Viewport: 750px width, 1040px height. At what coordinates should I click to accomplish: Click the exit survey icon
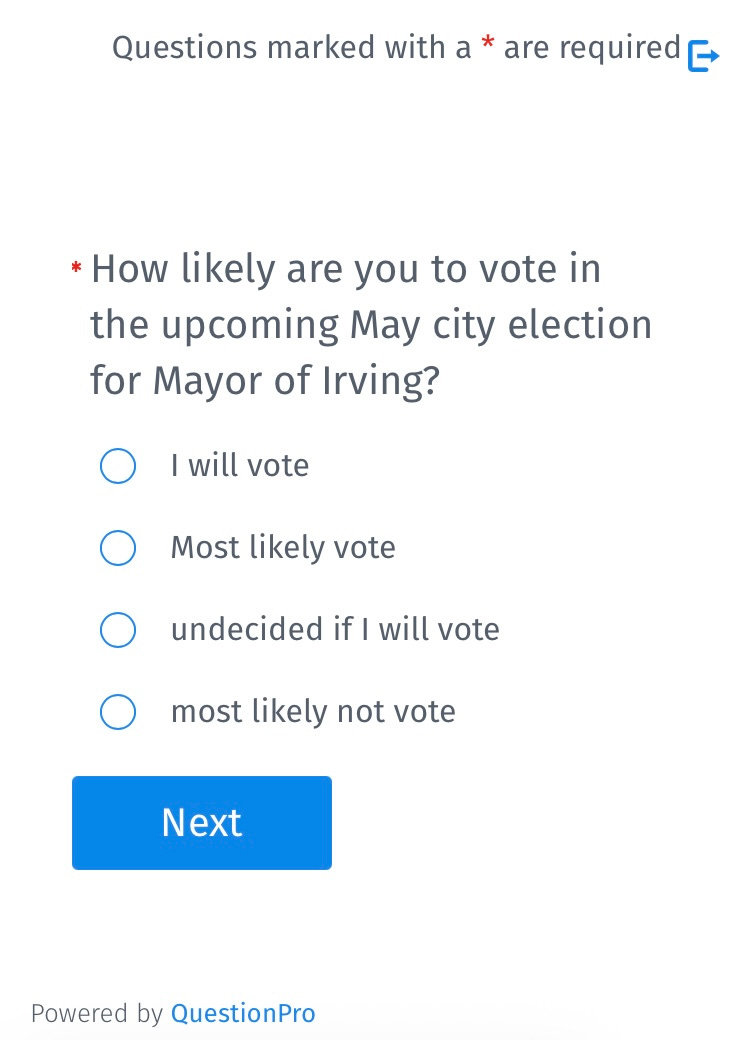[703, 56]
